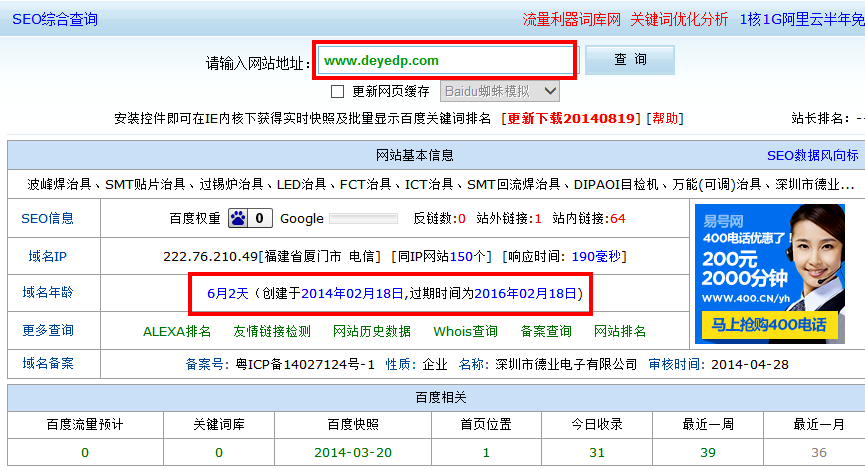The image size is (865, 471).
Task: Click the 站外链接 value 1
Action: pyautogui.click(x=538, y=219)
